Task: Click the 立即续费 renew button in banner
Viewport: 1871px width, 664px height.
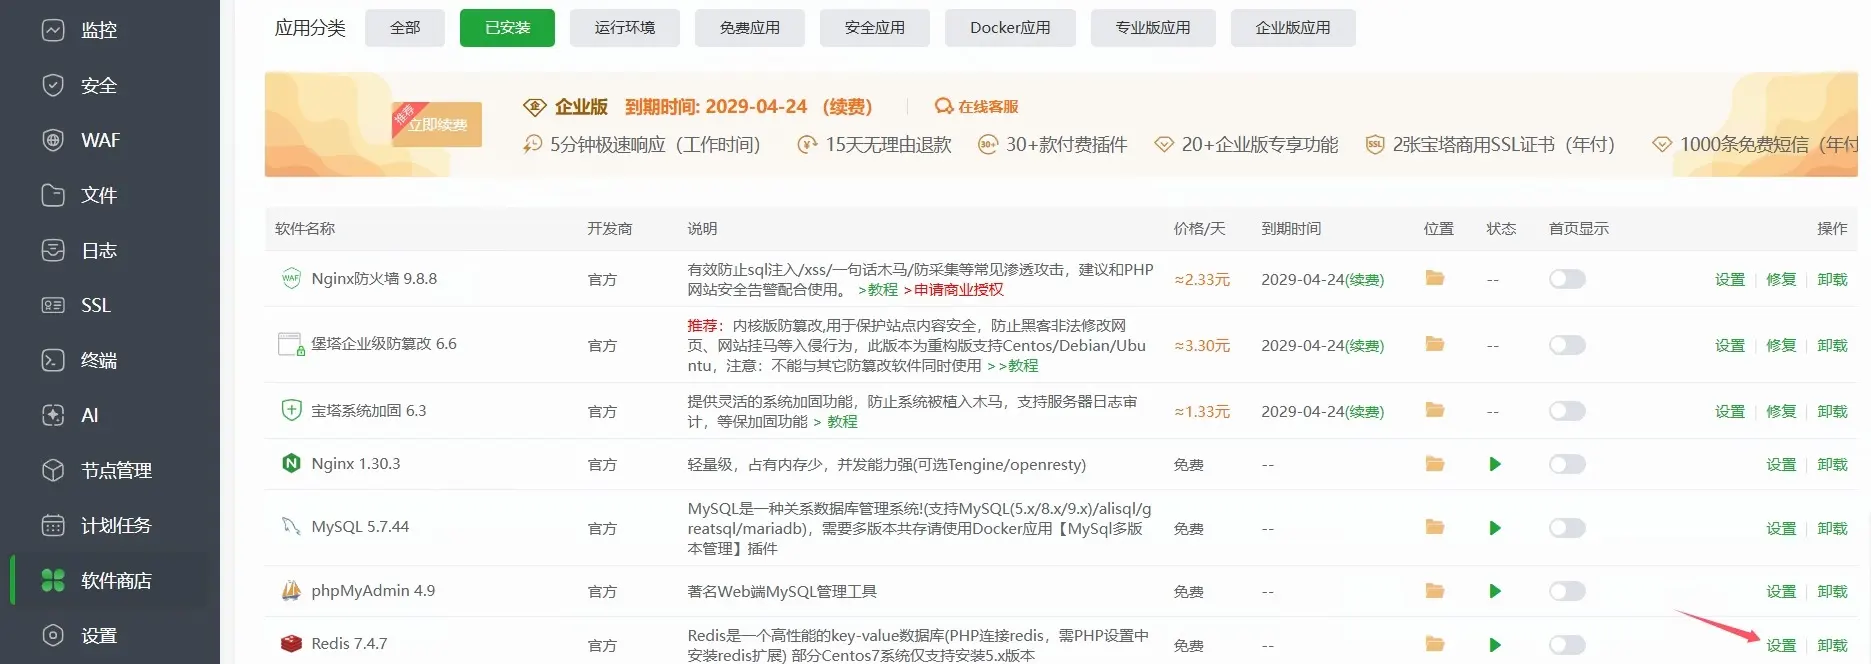Action: (437, 124)
